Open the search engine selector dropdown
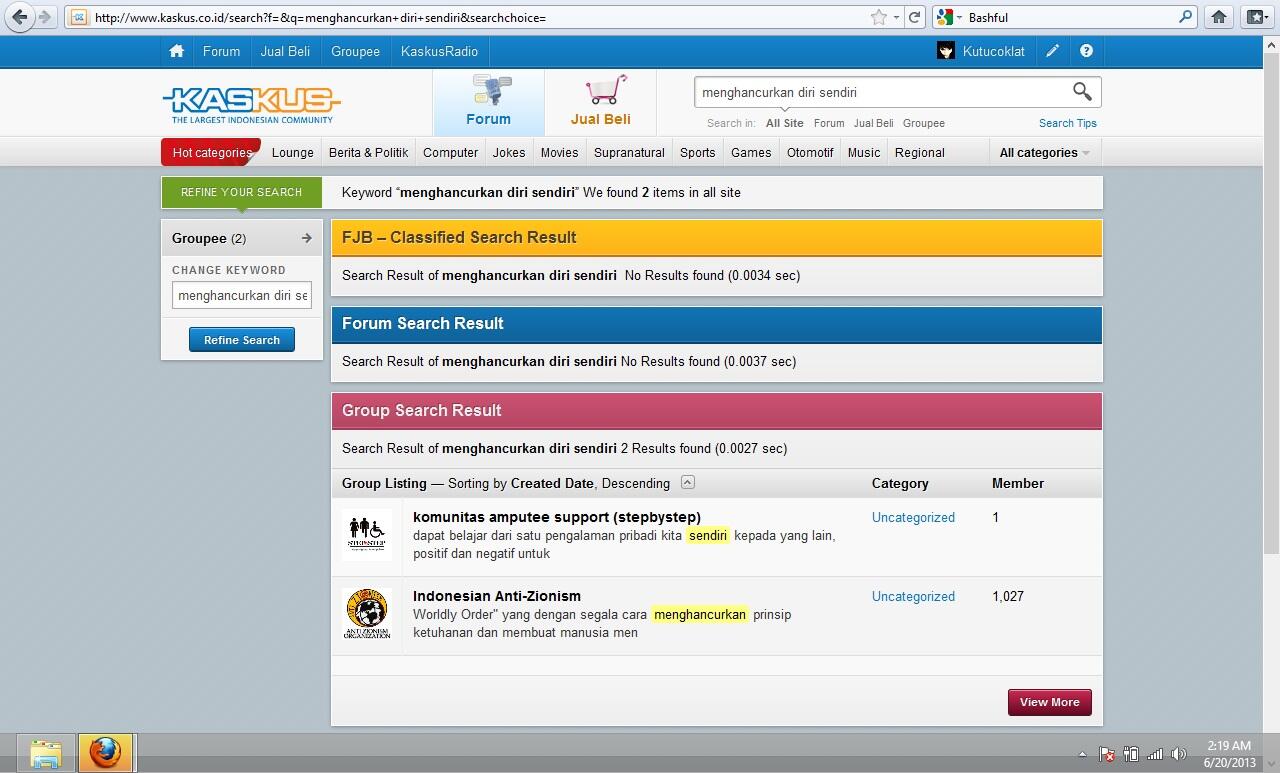The width and height of the screenshot is (1280, 773). coord(950,17)
